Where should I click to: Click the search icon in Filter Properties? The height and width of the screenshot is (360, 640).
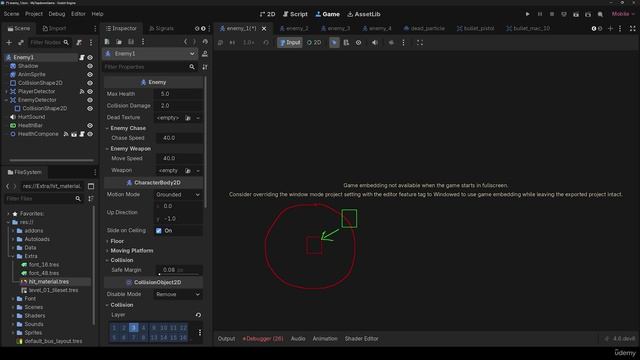(192, 67)
